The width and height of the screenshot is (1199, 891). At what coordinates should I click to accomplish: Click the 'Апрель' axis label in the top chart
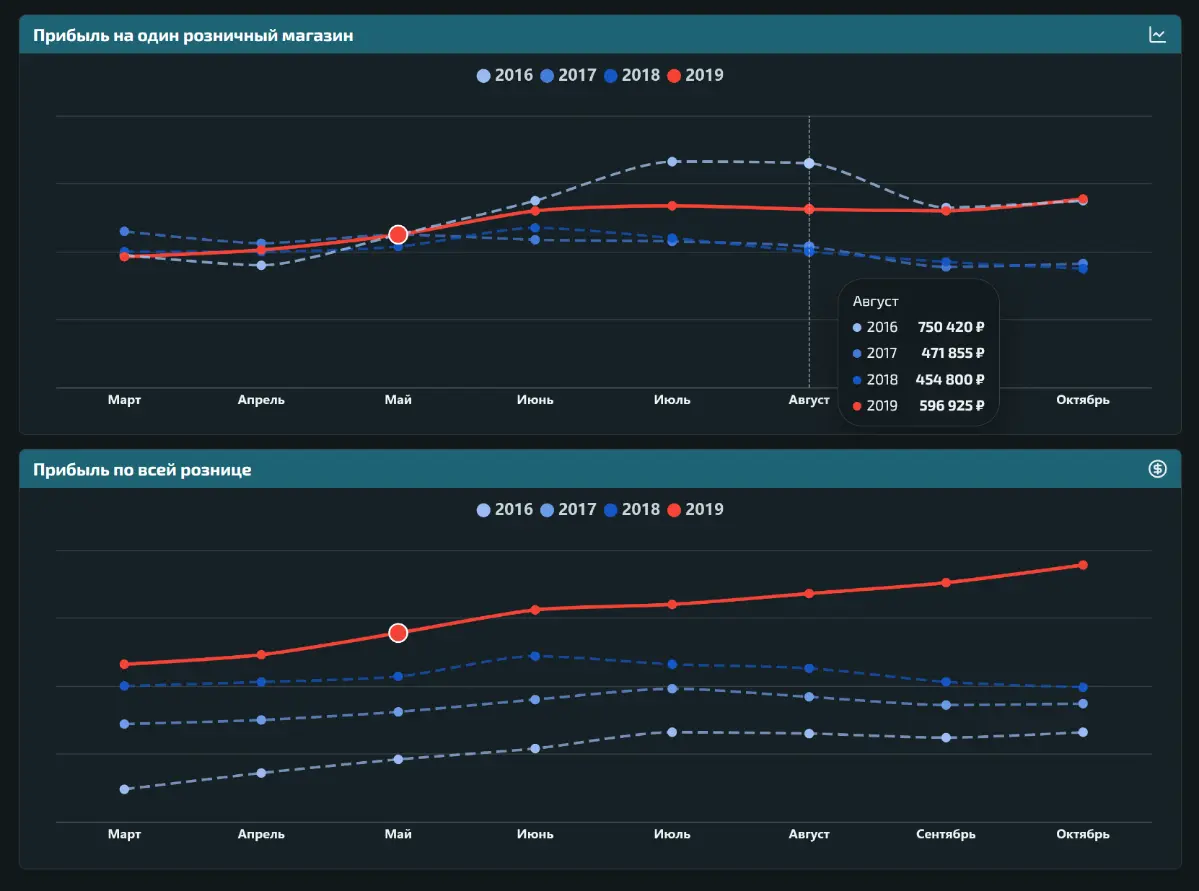tap(262, 399)
